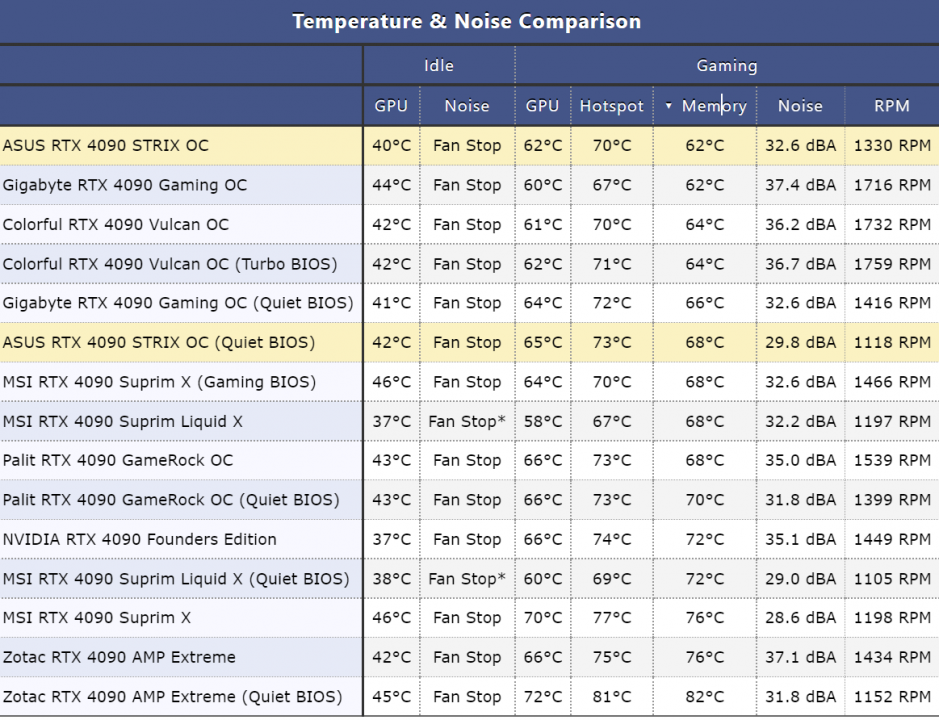This screenshot has height=720, width=939.
Task: Click the sort arrow beside Memory header
Action: (668, 107)
